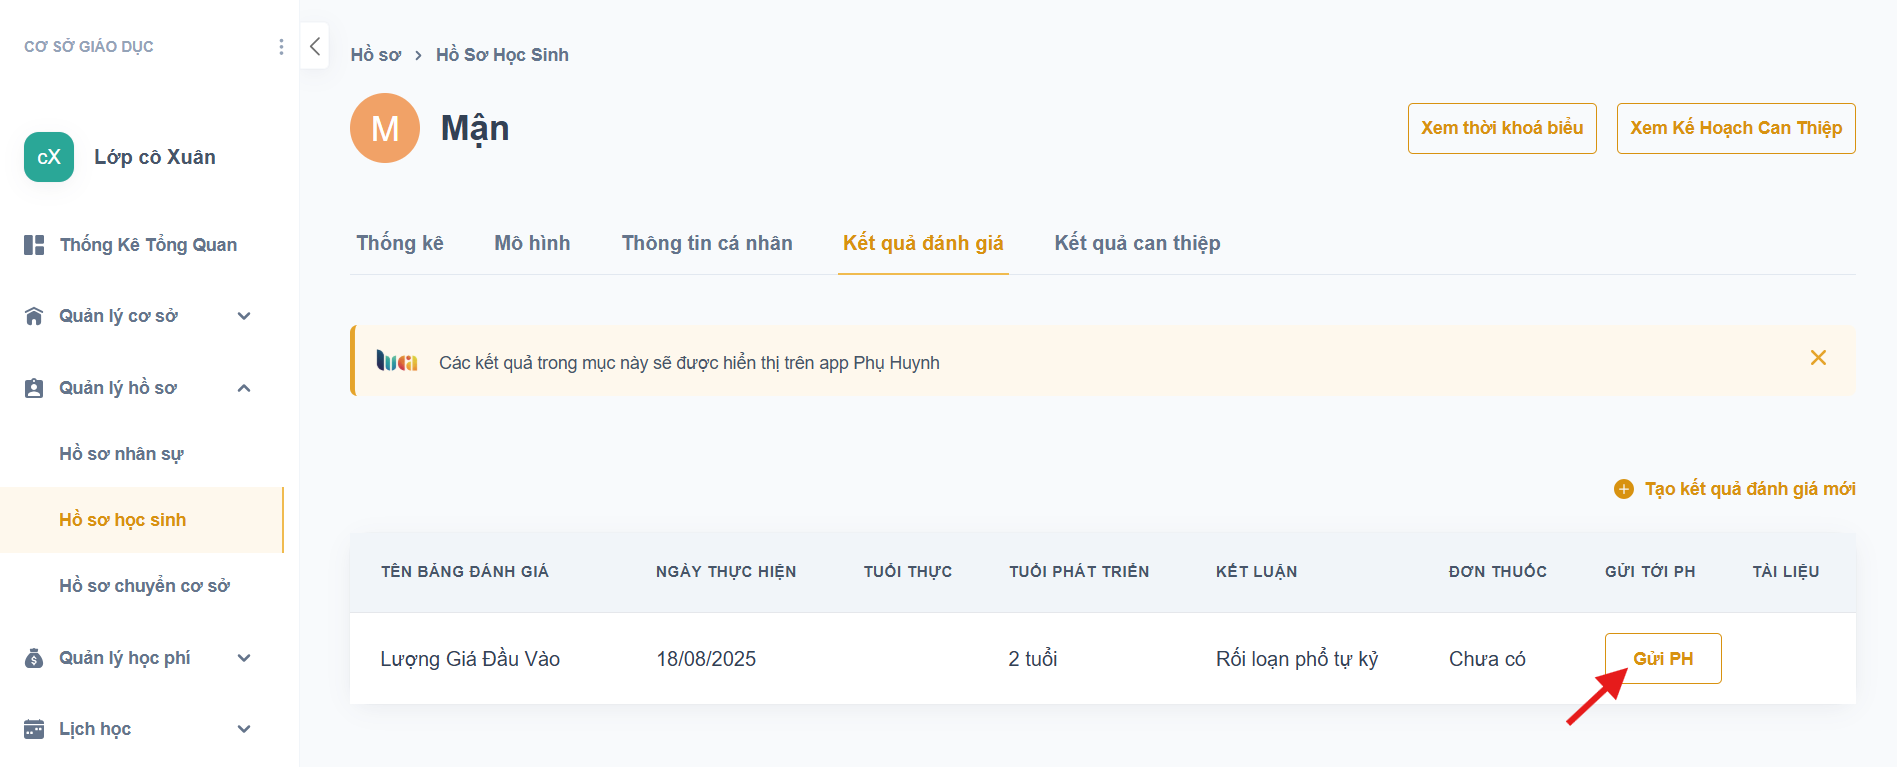Click the Gửi PH button

(x=1663, y=659)
